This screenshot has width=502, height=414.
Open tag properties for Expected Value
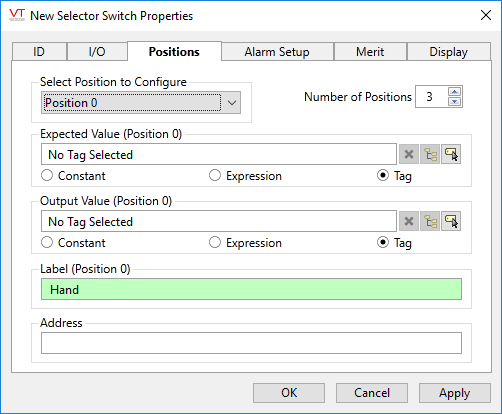(451, 154)
